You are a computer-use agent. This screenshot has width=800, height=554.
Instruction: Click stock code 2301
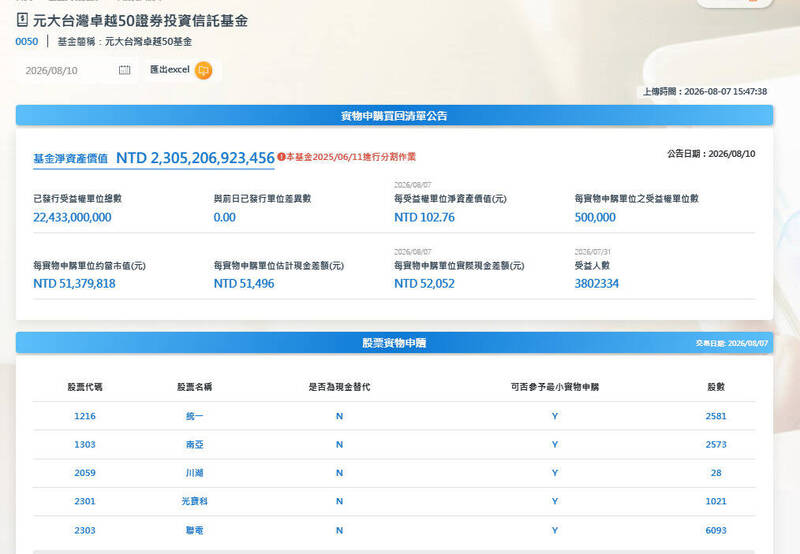pyautogui.click(x=85, y=501)
